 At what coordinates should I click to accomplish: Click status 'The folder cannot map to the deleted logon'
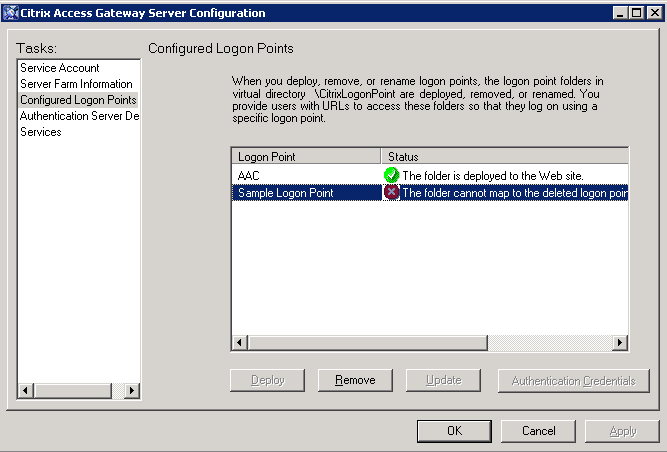coord(515,193)
